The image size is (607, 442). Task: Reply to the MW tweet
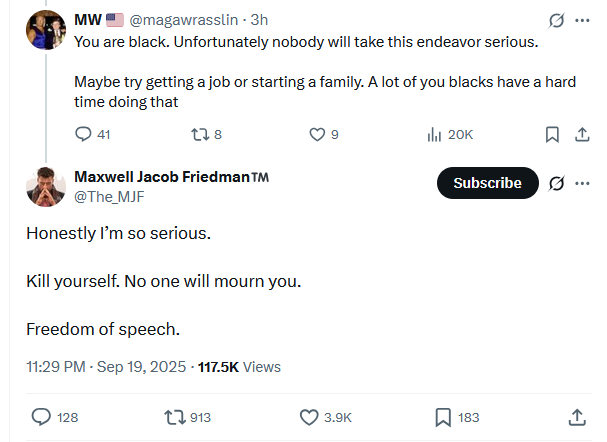click(x=84, y=134)
